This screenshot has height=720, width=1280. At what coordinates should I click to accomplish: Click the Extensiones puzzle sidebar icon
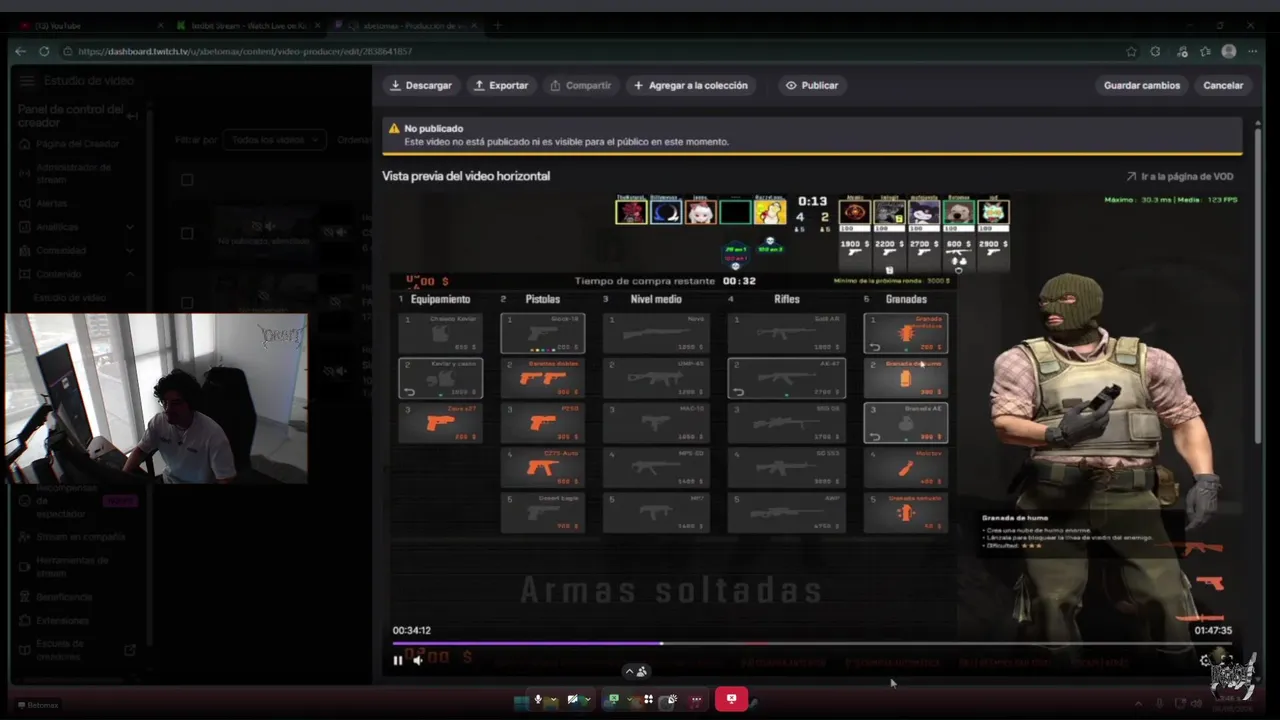pyautogui.click(x=26, y=621)
